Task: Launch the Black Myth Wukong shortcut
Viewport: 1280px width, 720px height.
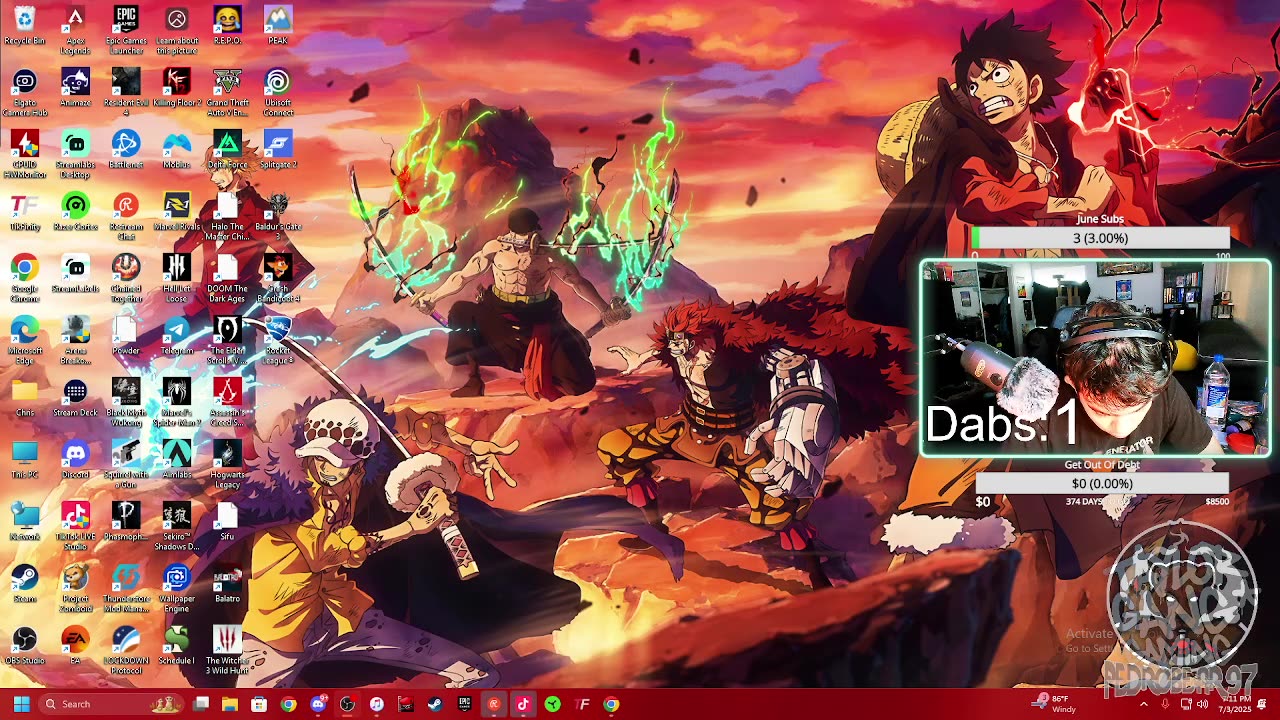Action: click(126, 402)
